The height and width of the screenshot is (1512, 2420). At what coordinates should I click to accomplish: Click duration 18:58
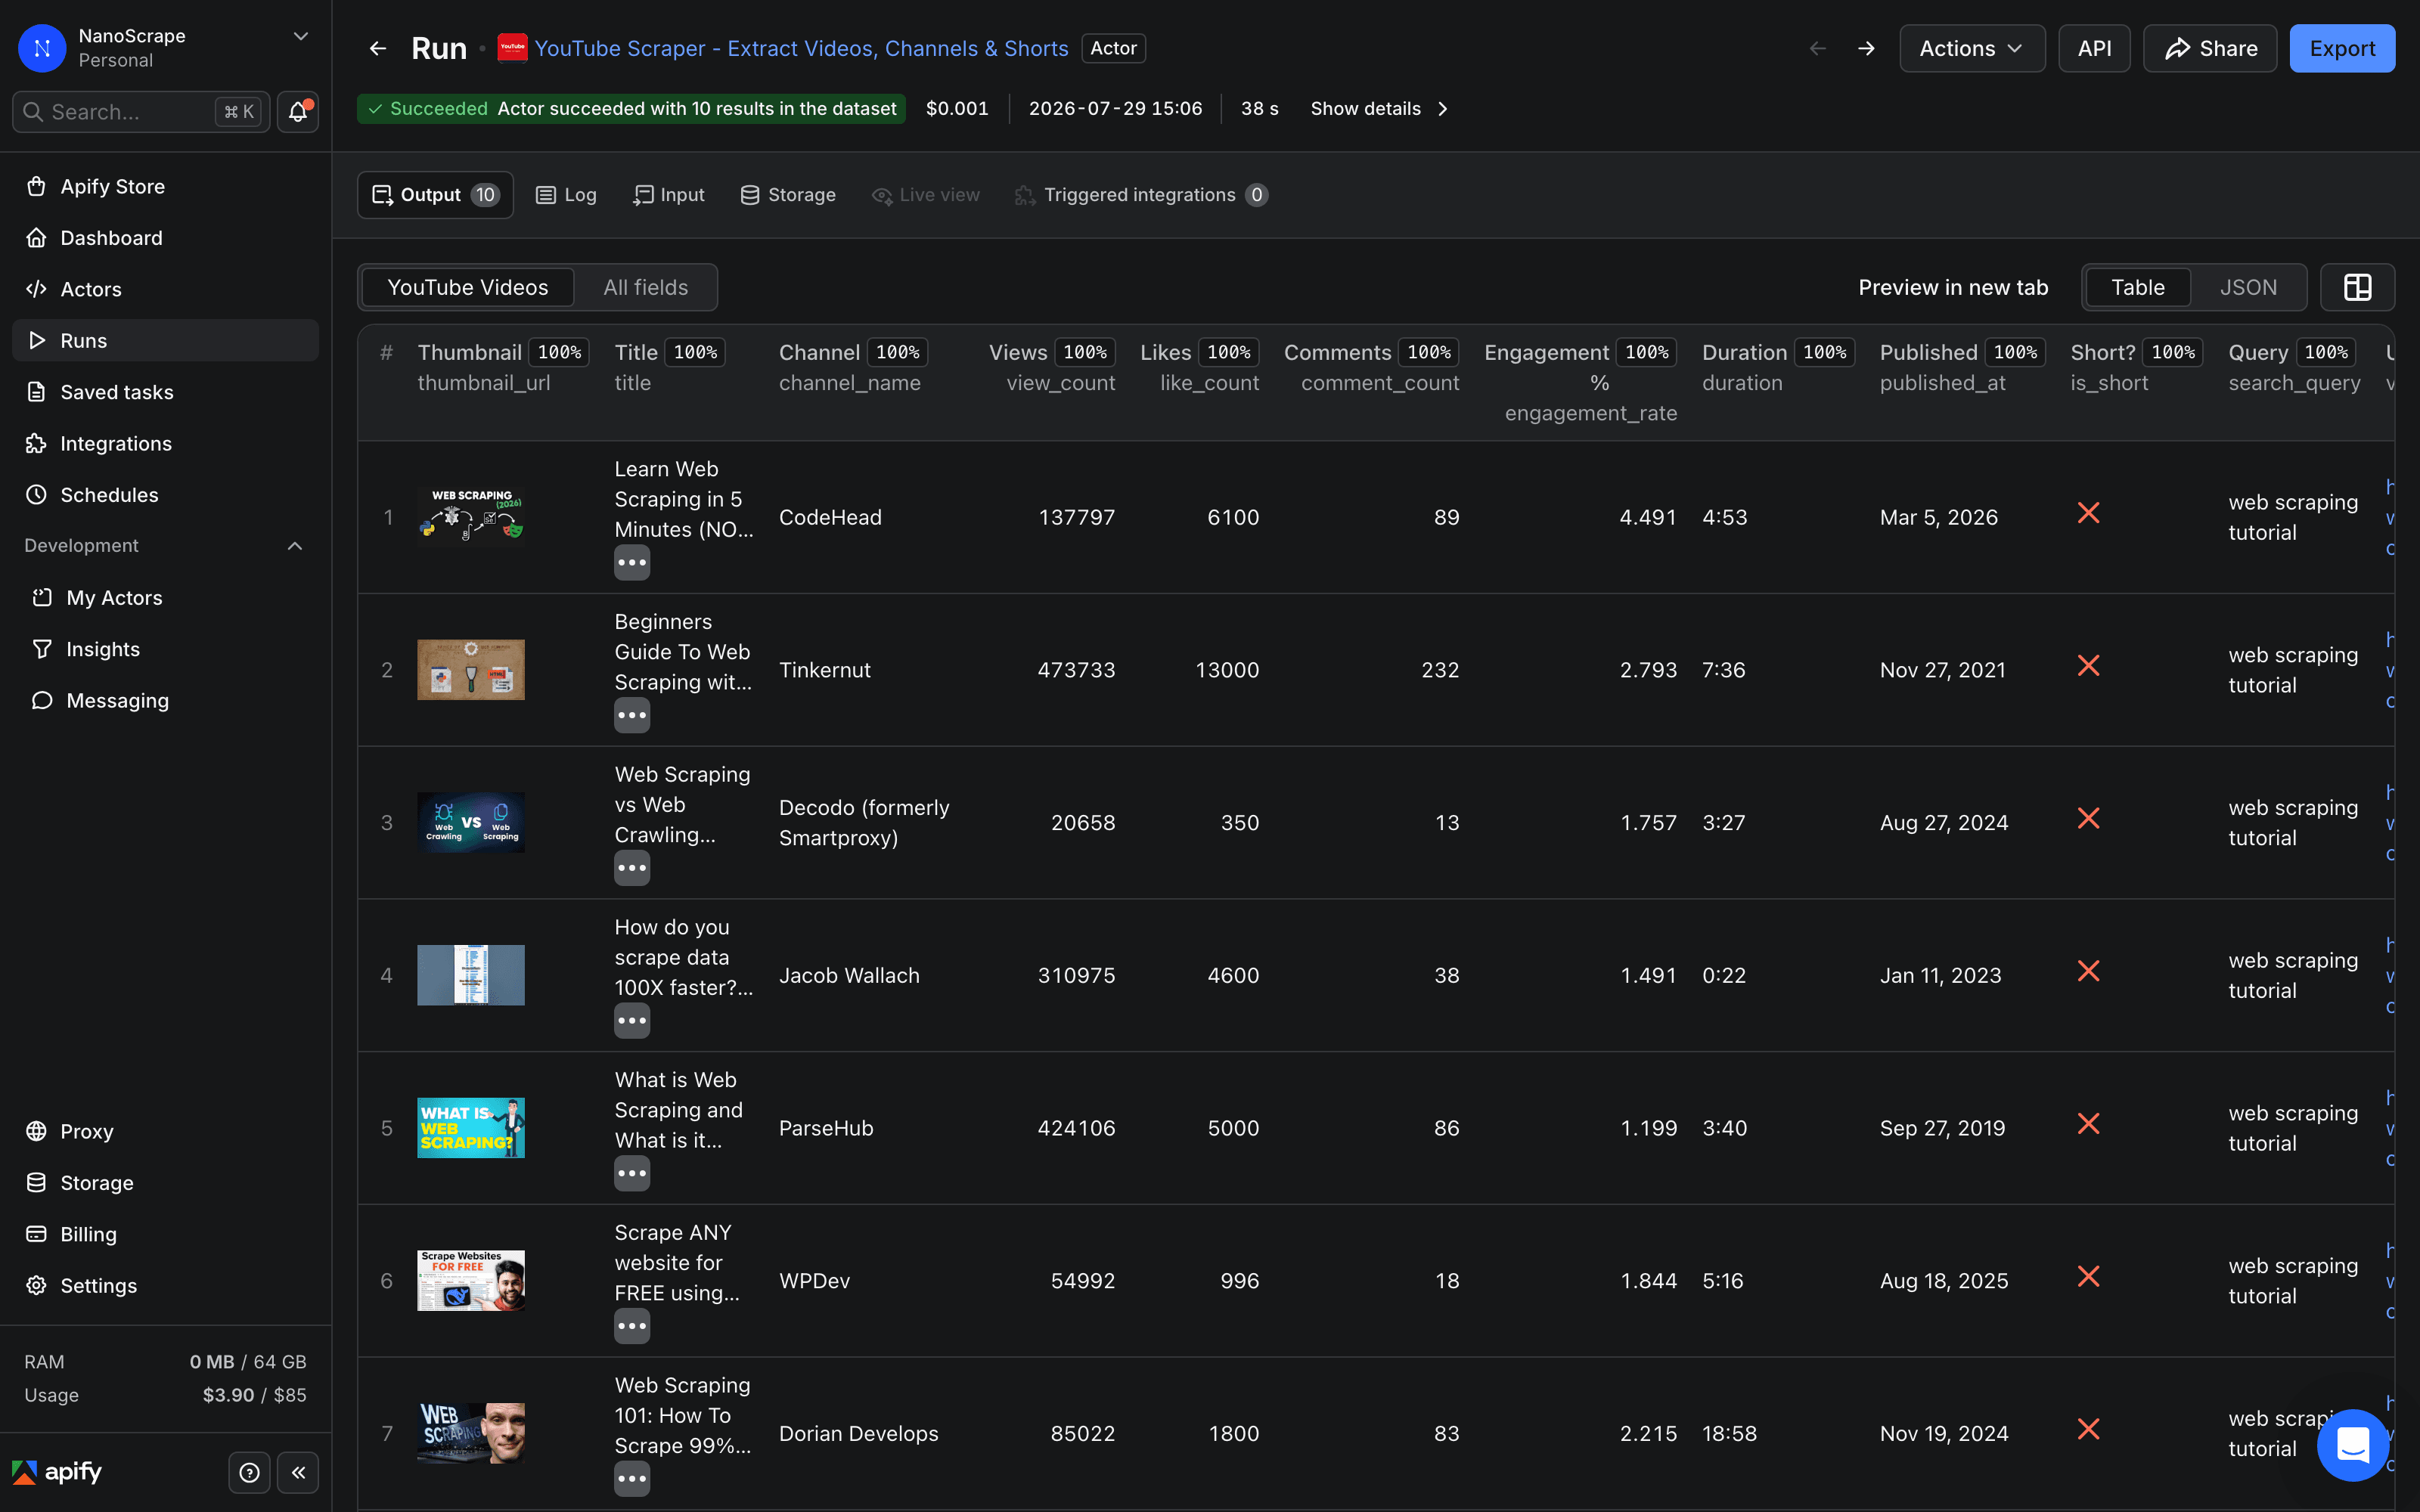1729,1433
